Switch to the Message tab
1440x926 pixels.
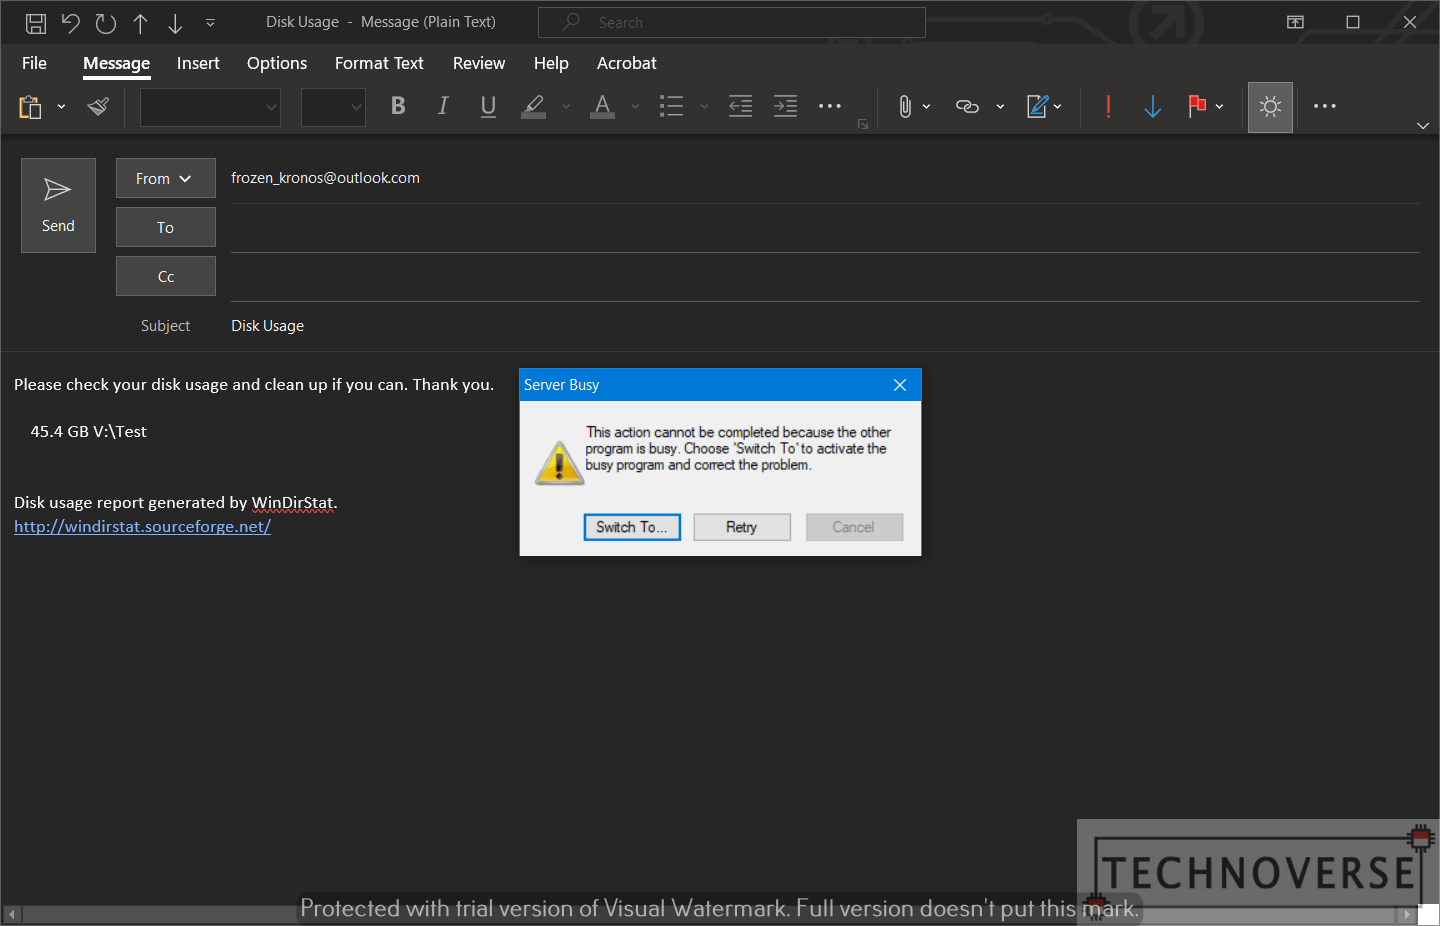[x=117, y=63]
